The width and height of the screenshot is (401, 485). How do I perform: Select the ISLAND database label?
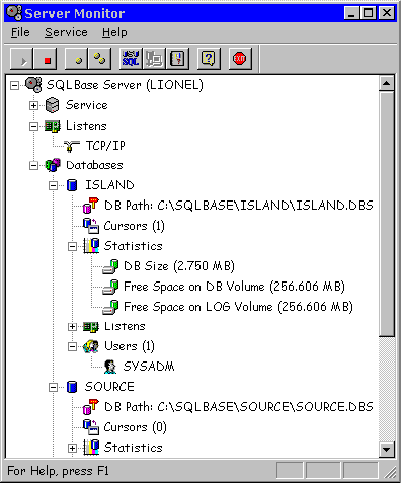click(110, 185)
